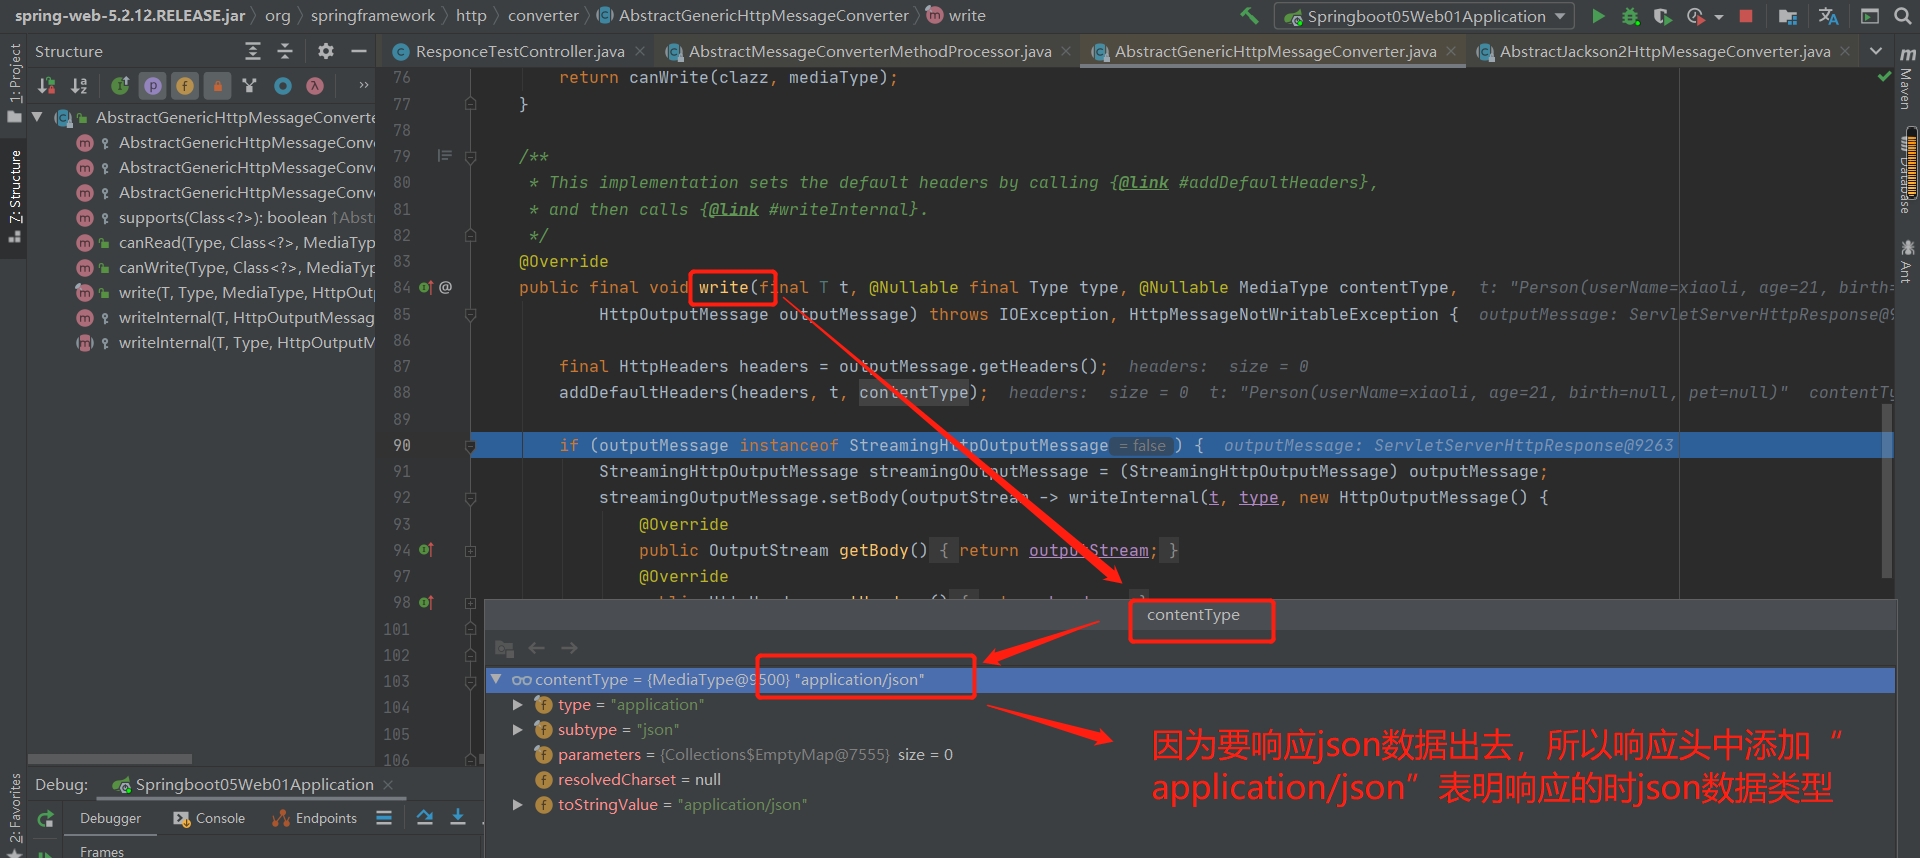Open the Console tab in Debug panel
Image resolution: width=1920 pixels, height=858 pixels.
click(209, 818)
